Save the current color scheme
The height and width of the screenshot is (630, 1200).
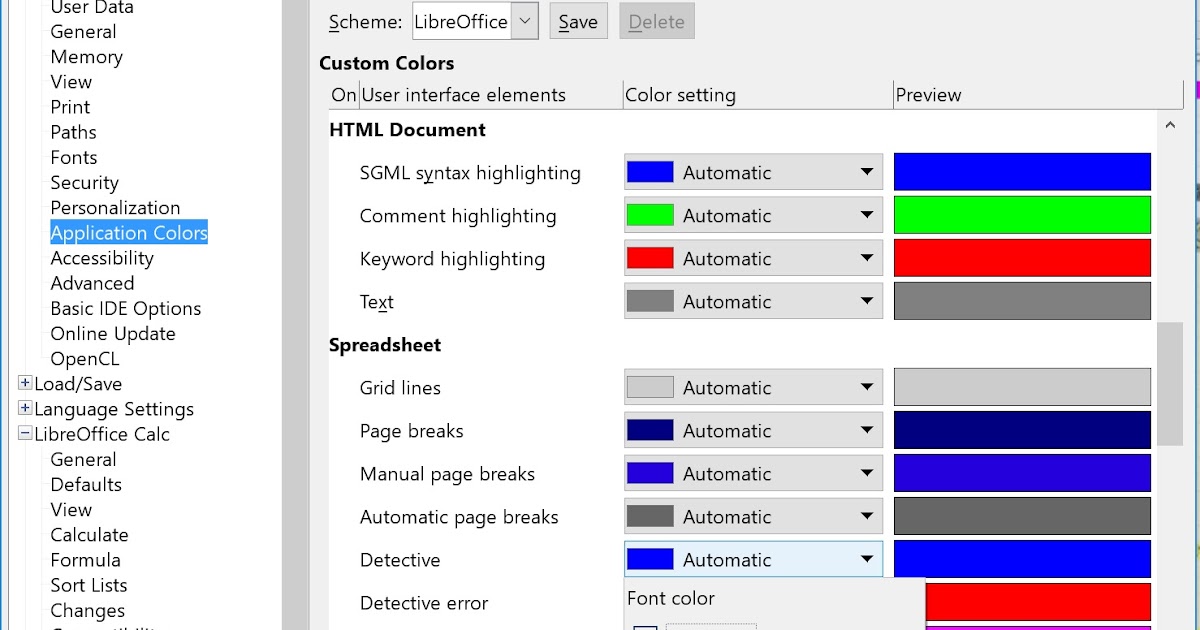click(x=578, y=20)
